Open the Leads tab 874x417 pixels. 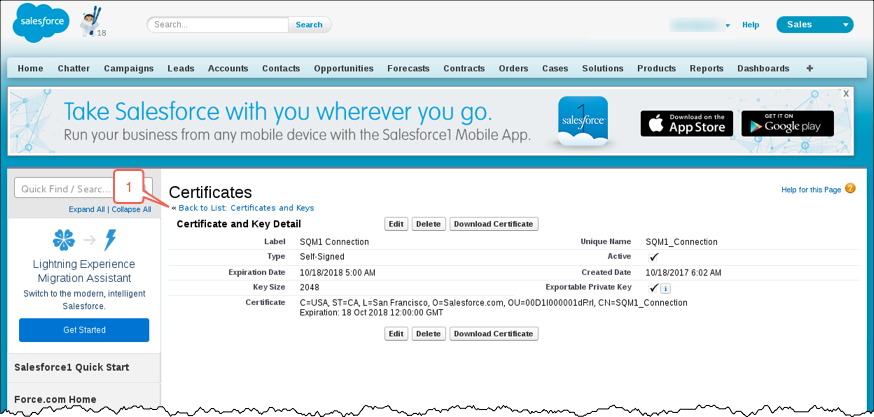(x=181, y=68)
